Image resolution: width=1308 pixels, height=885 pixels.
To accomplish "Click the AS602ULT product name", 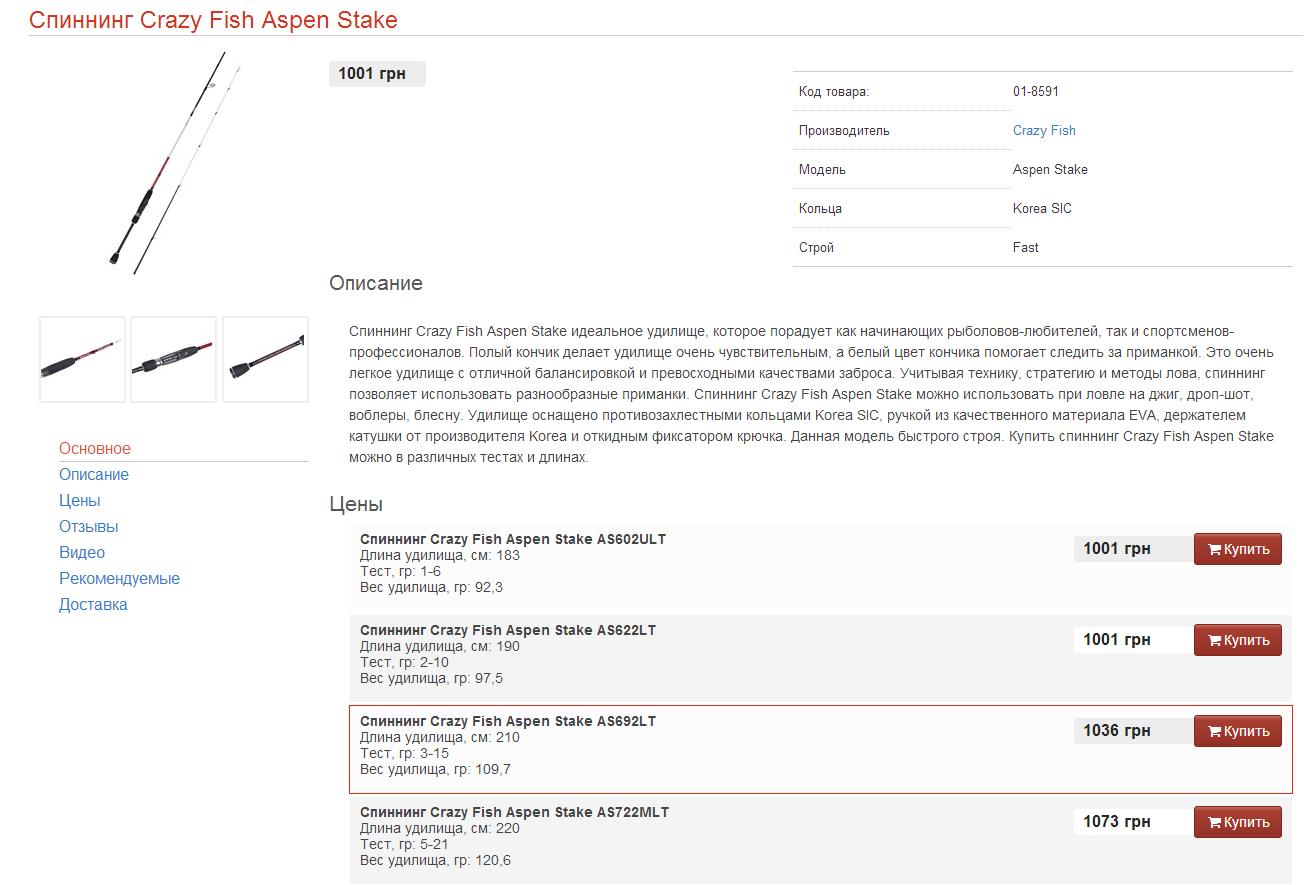I will pos(513,539).
